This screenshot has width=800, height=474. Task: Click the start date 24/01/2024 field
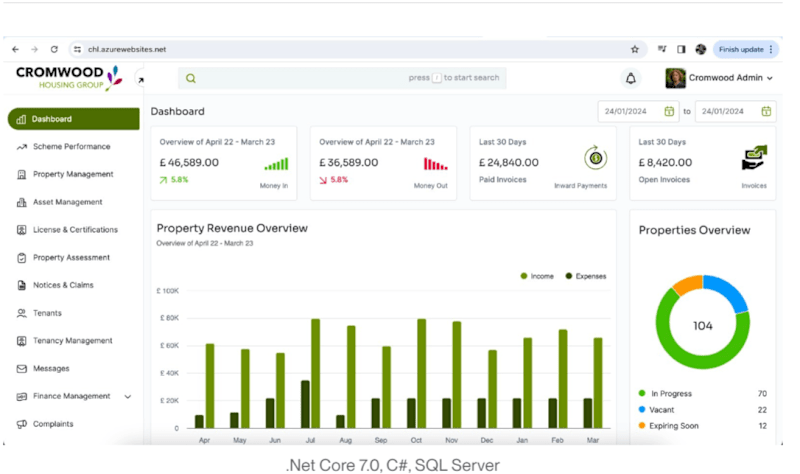tap(638, 111)
